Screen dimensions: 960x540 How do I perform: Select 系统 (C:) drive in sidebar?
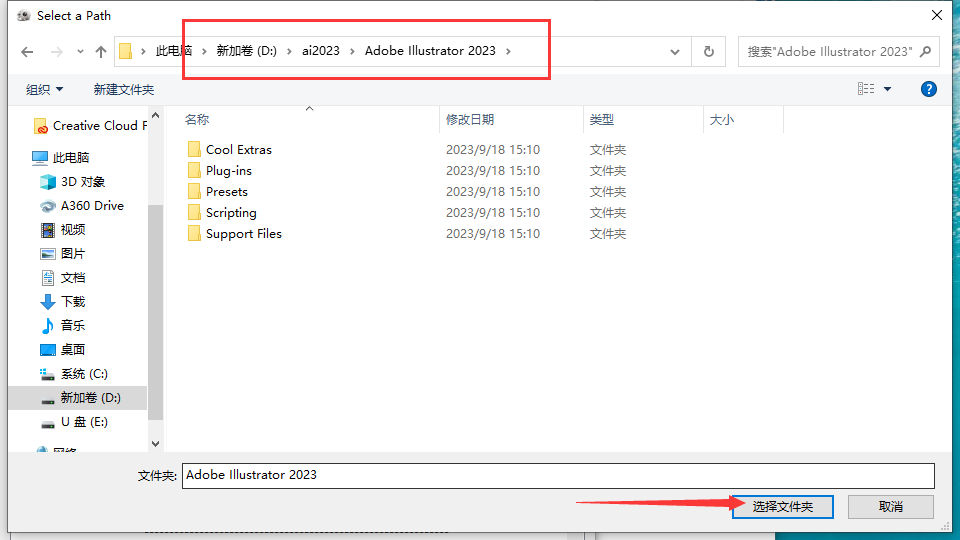pos(73,373)
